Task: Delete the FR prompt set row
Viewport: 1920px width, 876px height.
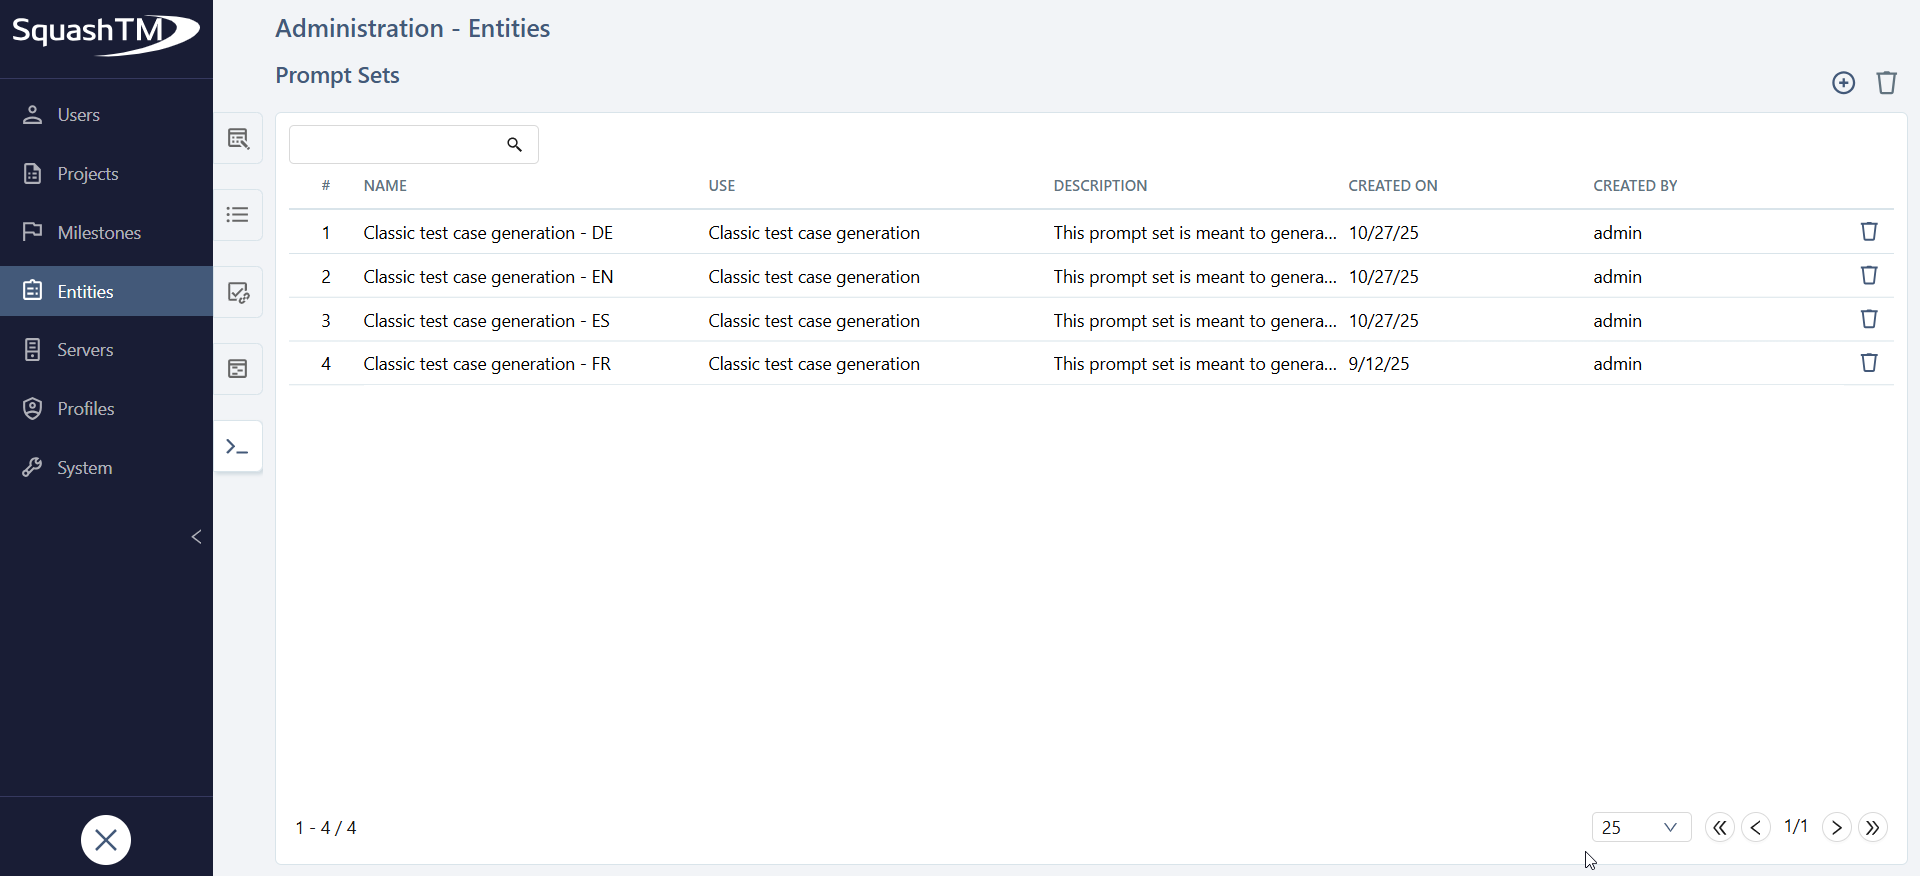Action: (x=1869, y=363)
